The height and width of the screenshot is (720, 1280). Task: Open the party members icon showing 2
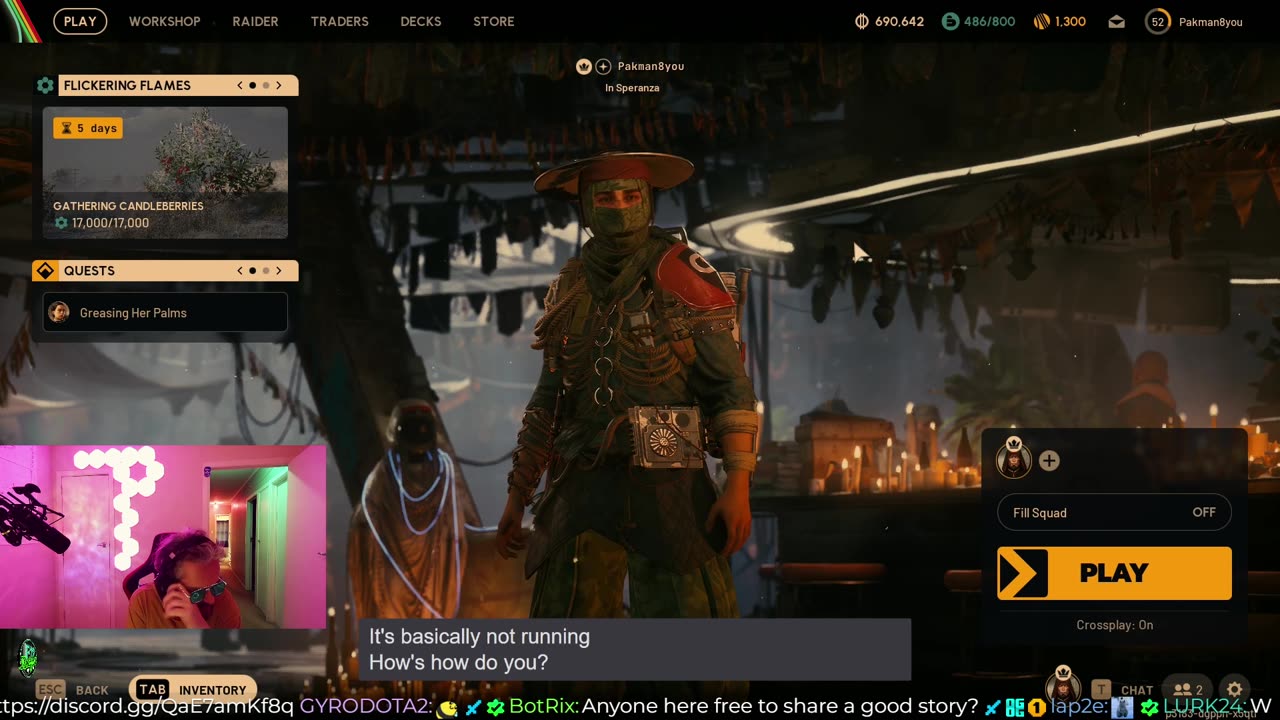[1188, 689]
